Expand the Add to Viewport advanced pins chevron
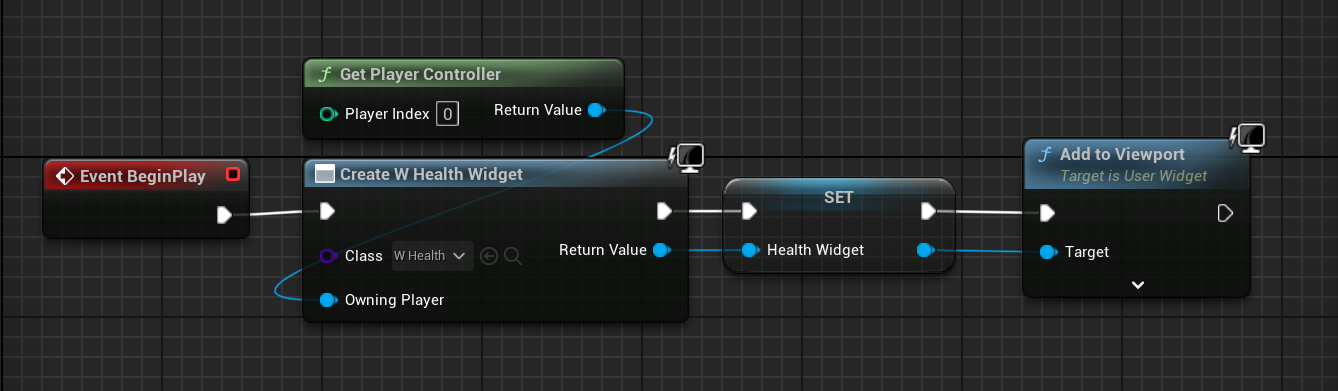The image size is (1338, 391). 1137,285
